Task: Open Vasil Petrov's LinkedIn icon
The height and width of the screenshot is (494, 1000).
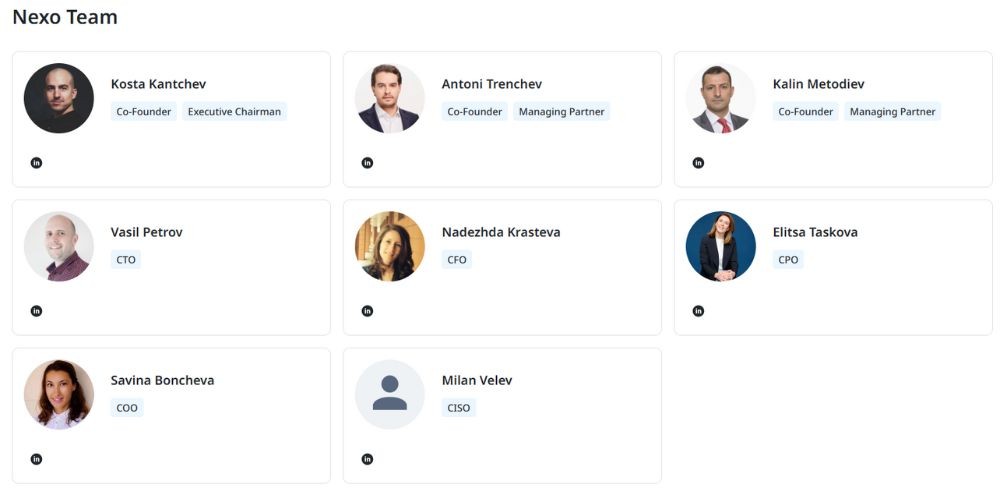Action: [36, 311]
